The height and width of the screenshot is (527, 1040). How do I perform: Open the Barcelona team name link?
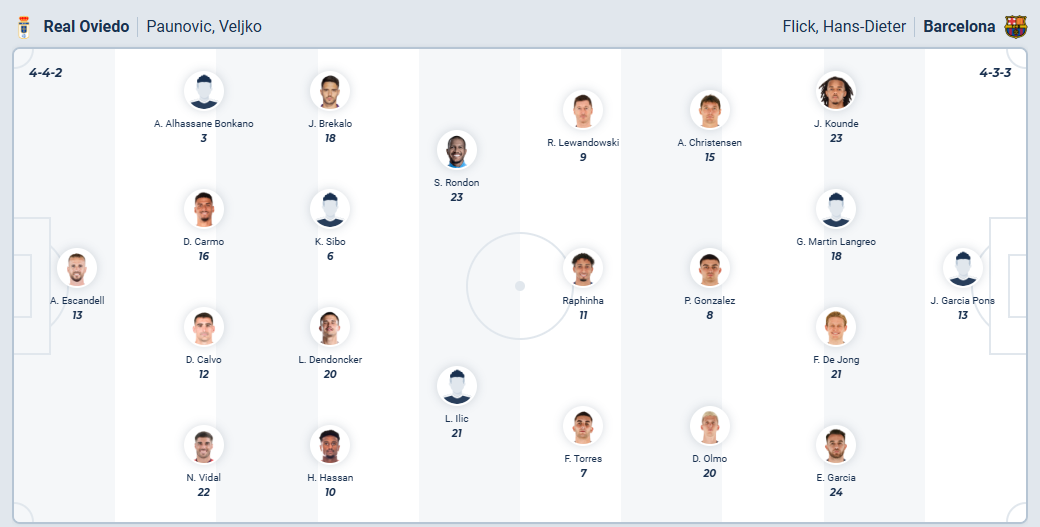959,27
